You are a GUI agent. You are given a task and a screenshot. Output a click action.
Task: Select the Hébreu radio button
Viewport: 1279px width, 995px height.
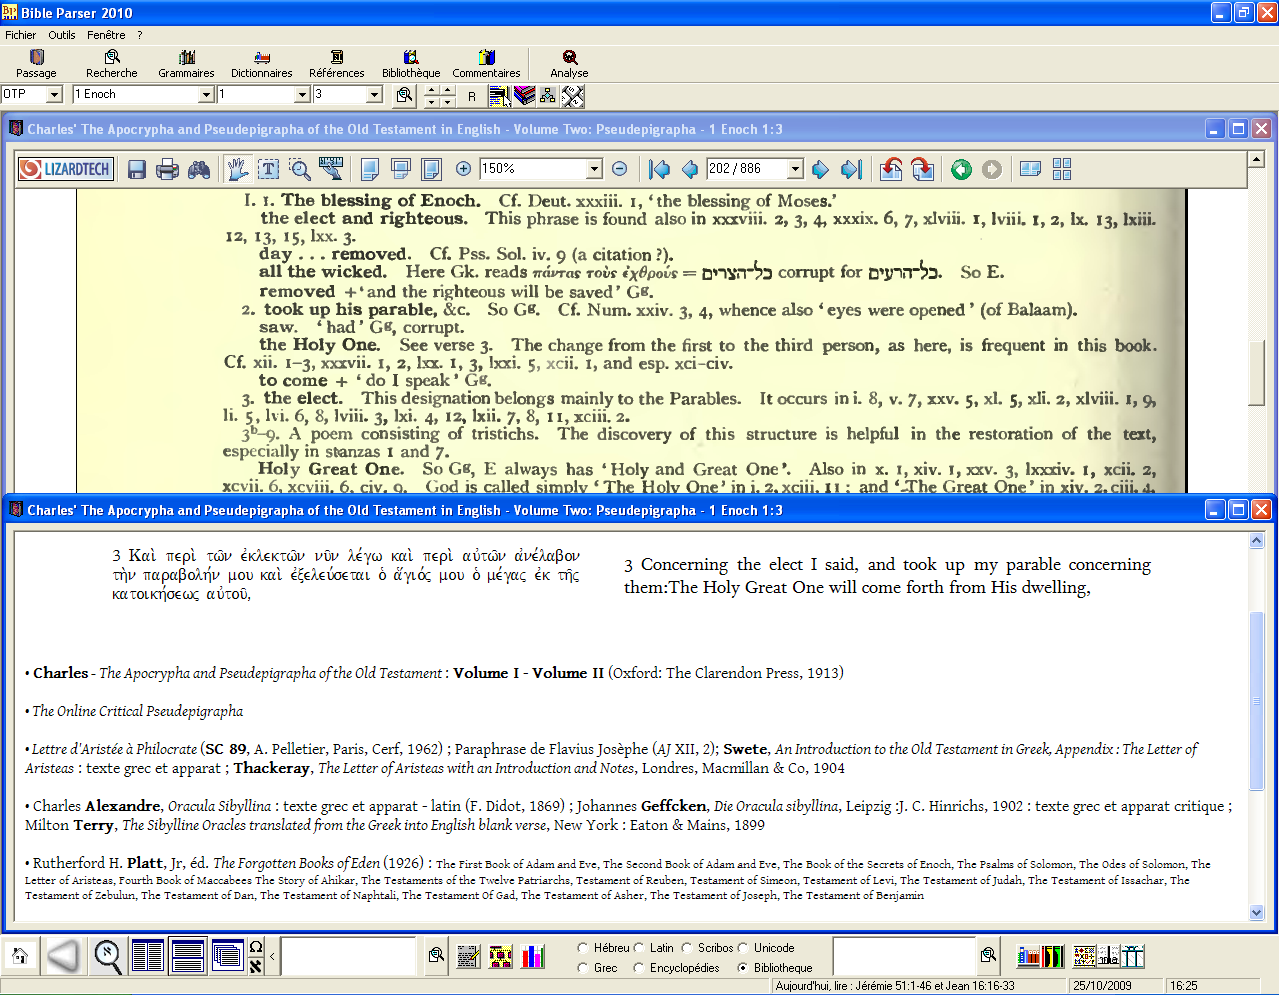[x=583, y=948]
